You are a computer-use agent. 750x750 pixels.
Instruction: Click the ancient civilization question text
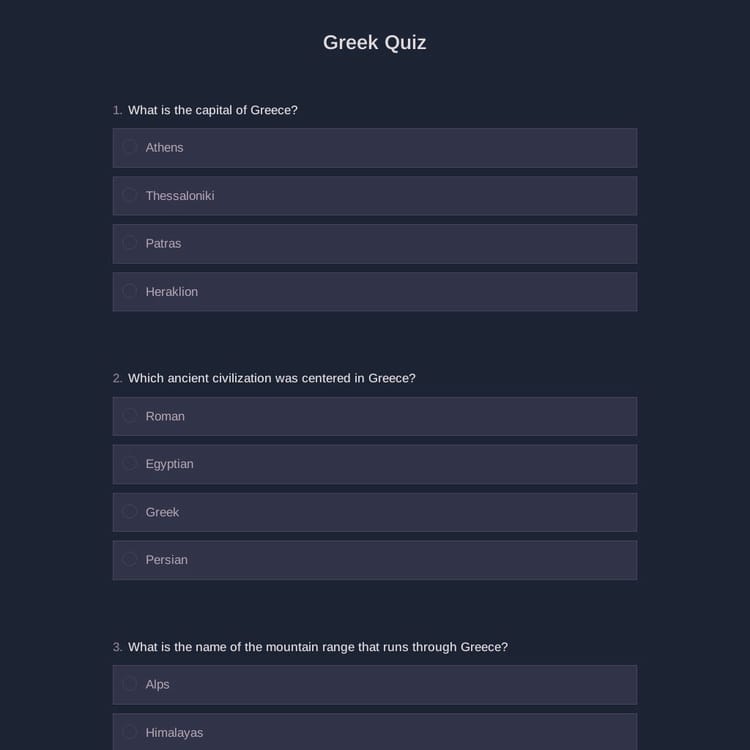pos(271,378)
